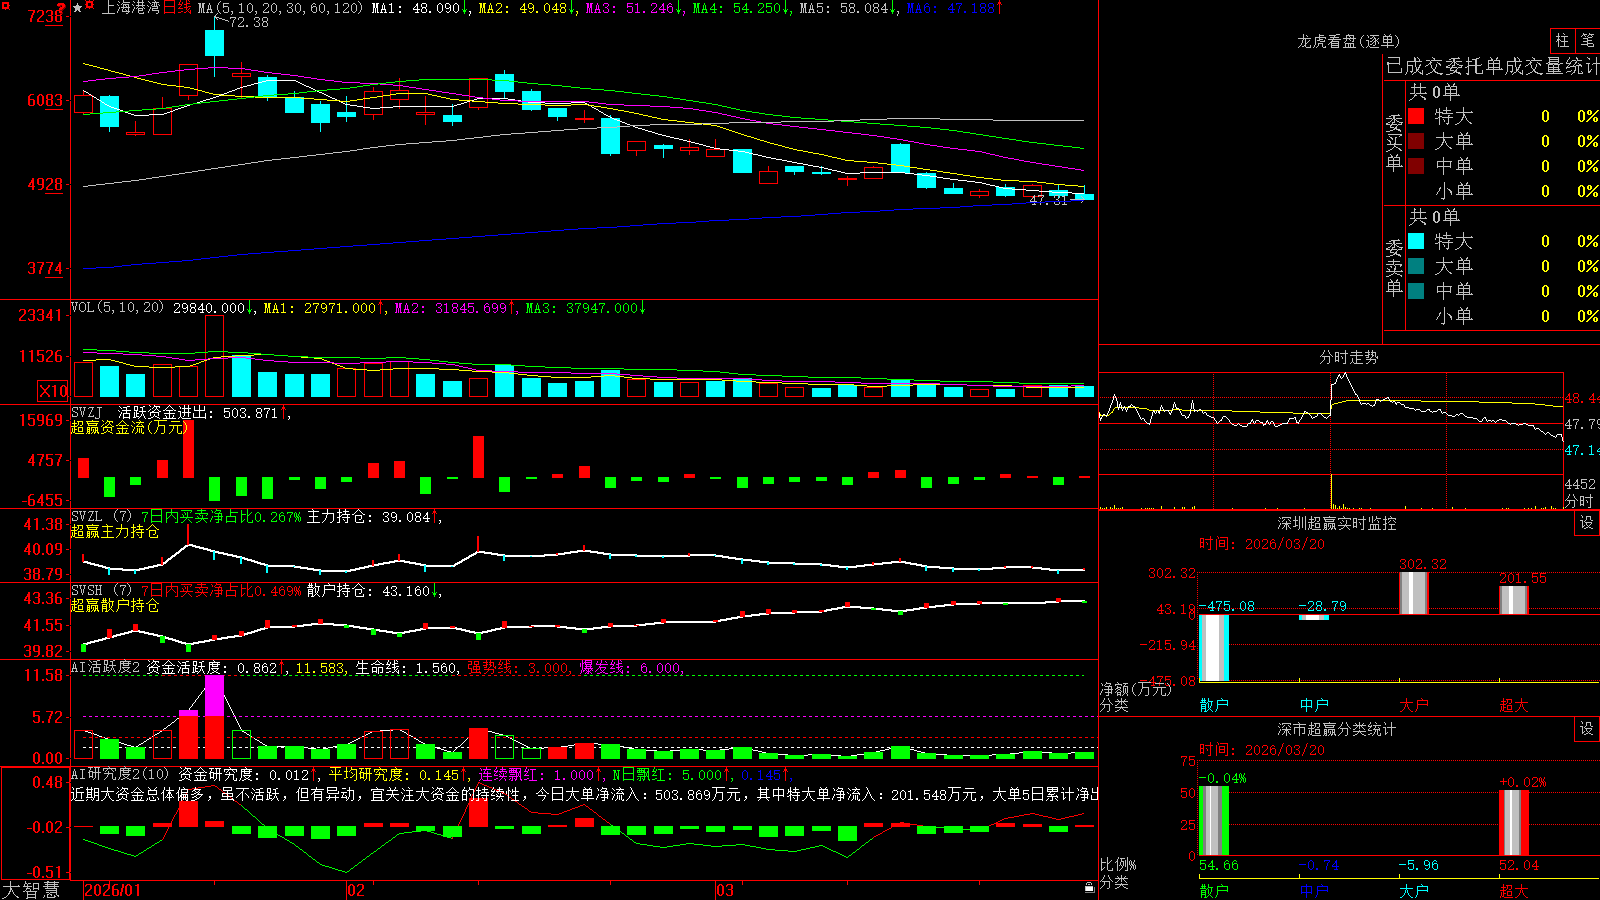Select the 超大 category under 深市超赢分类统计

1514,891
